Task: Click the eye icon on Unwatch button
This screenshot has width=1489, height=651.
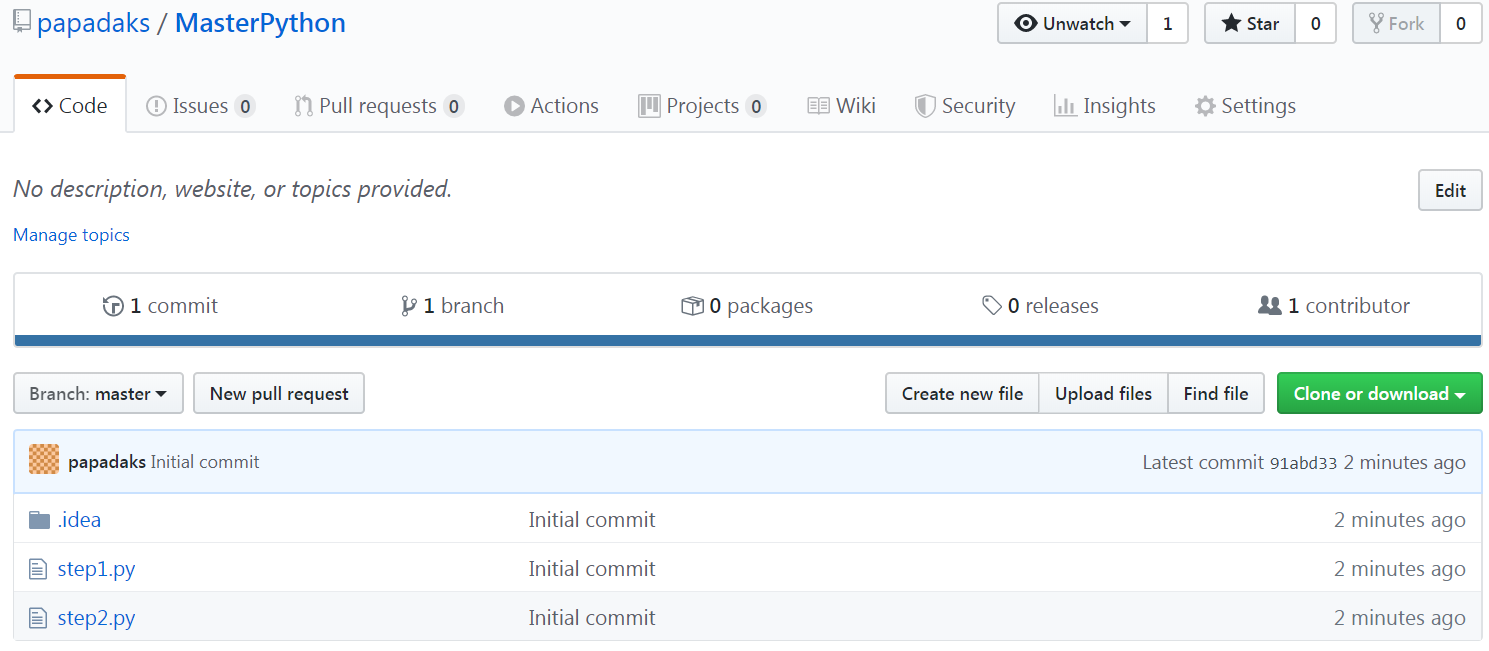Action: pyautogui.click(x=1025, y=23)
